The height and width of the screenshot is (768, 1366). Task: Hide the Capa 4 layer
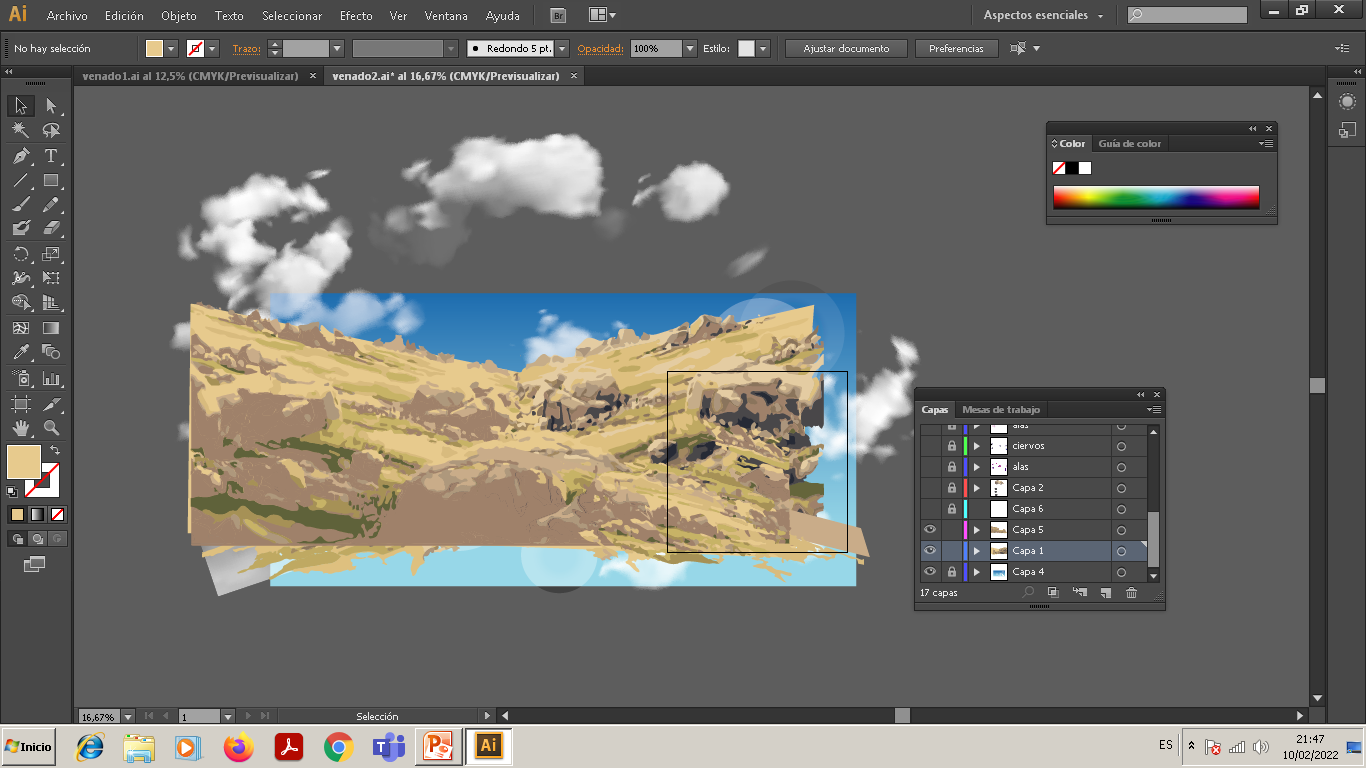pyautogui.click(x=930, y=572)
